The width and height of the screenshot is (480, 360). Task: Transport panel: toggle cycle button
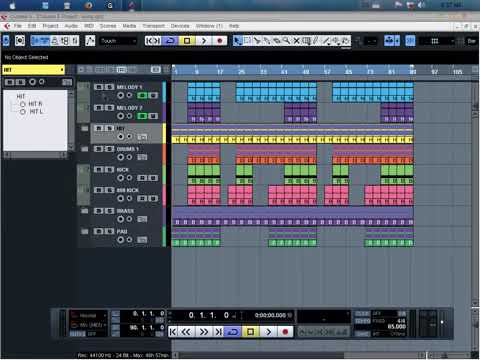233,332
